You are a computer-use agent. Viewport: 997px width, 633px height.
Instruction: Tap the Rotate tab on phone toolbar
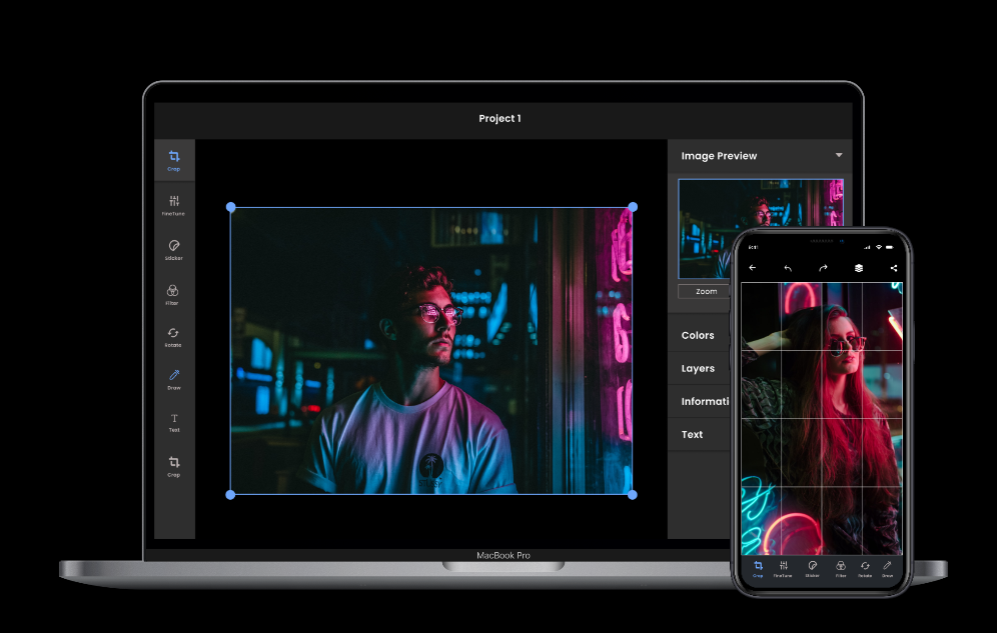865,568
